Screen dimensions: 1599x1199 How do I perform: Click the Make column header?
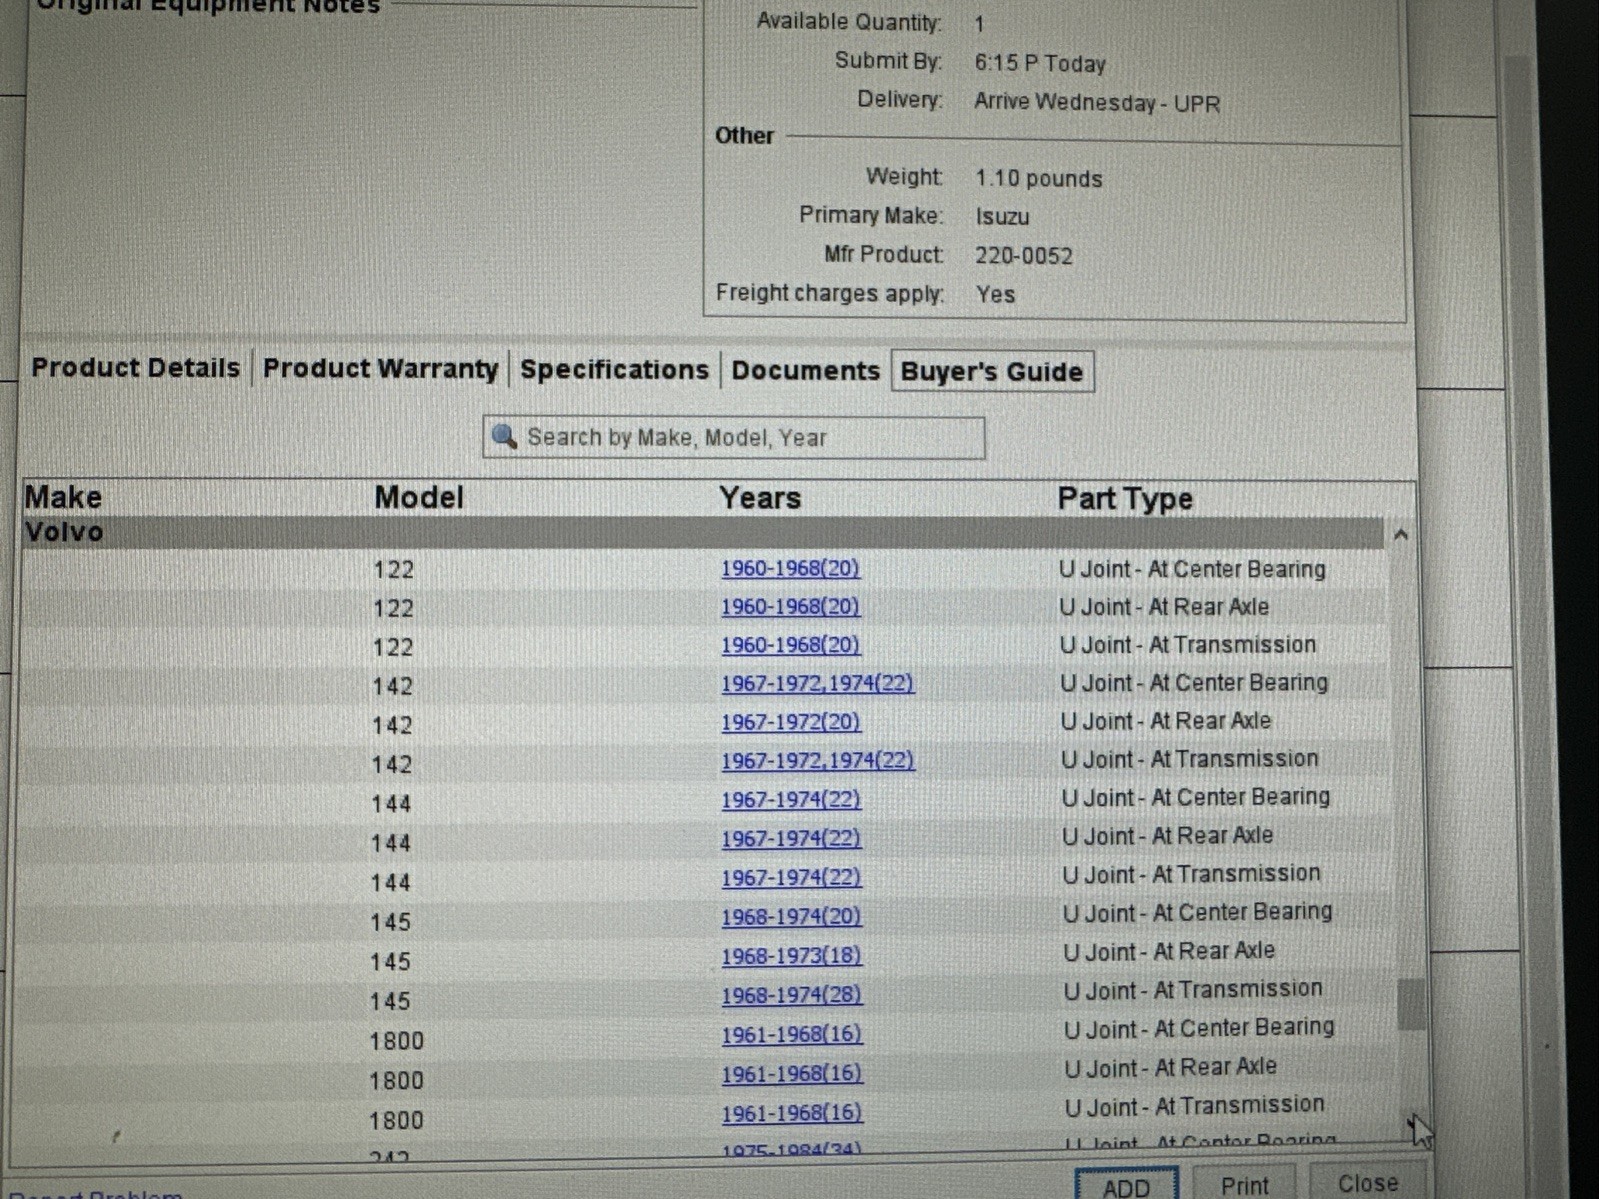coord(63,497)
